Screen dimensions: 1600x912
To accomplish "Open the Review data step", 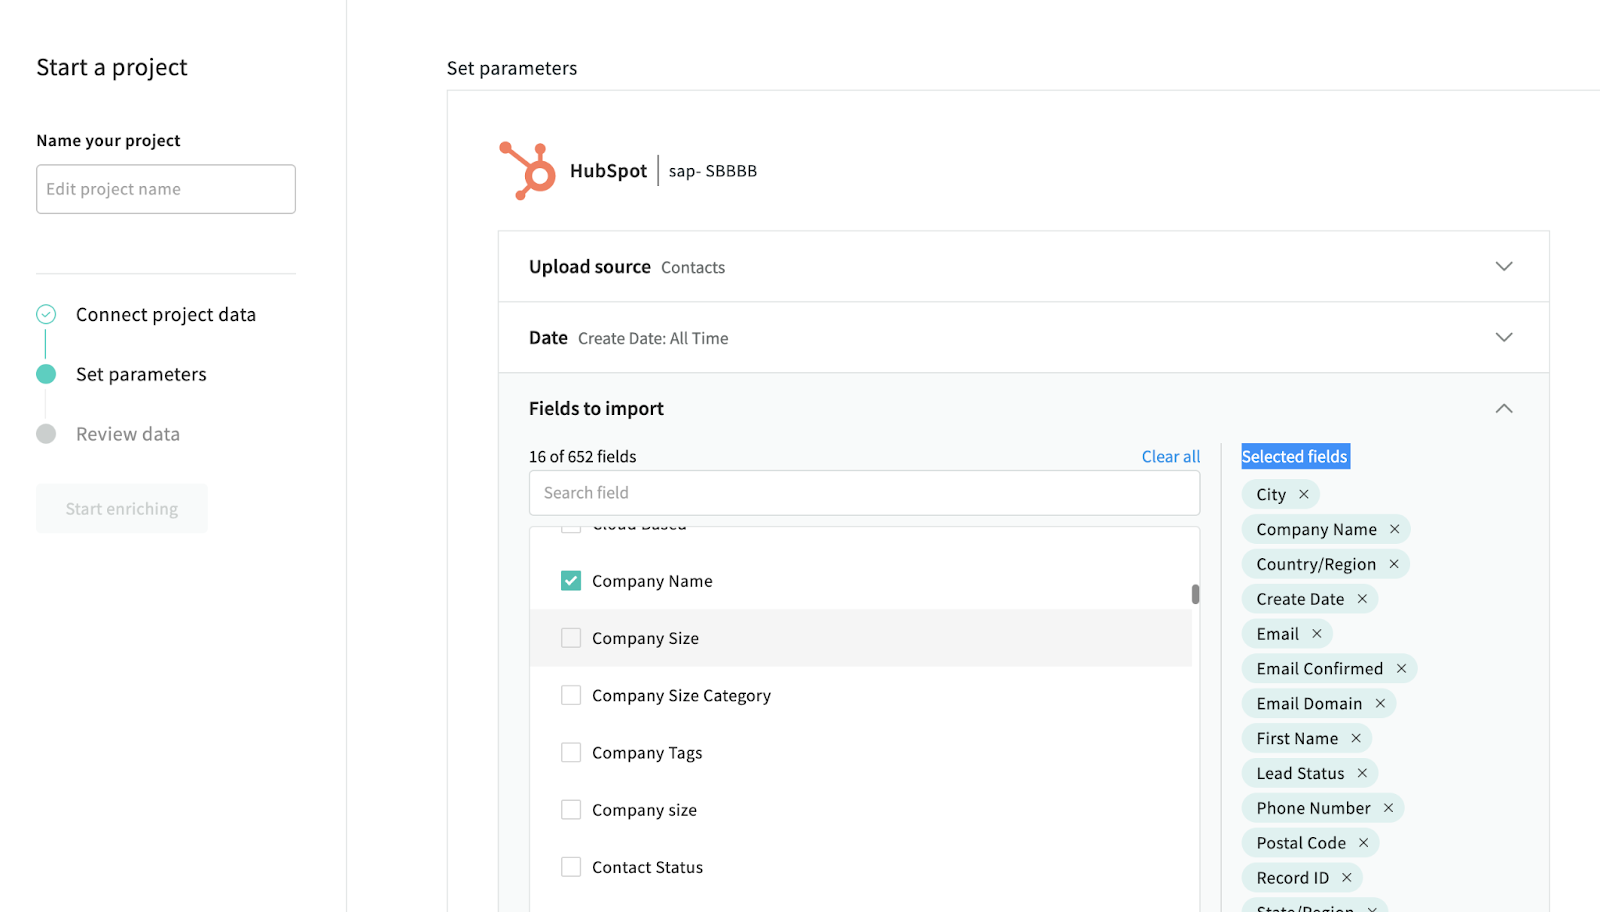I will pos(127,434).
